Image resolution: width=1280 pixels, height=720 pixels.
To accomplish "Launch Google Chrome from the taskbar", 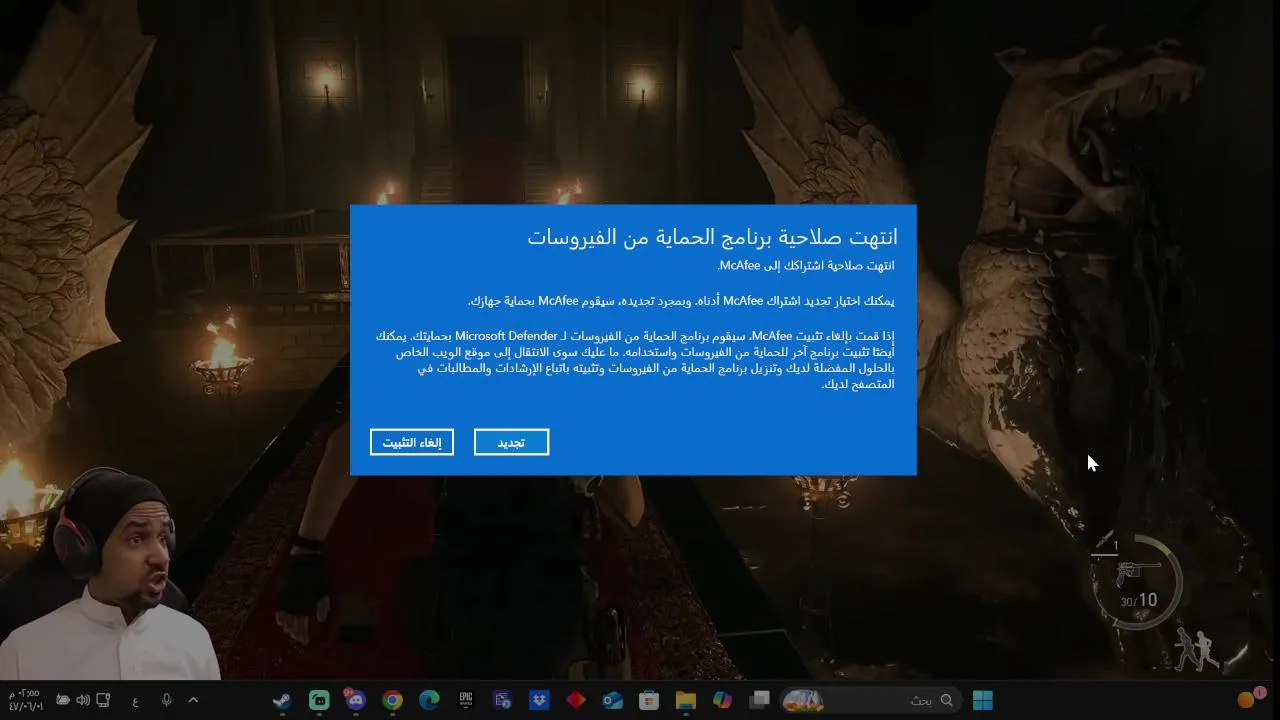I will (x=392, y=700).
